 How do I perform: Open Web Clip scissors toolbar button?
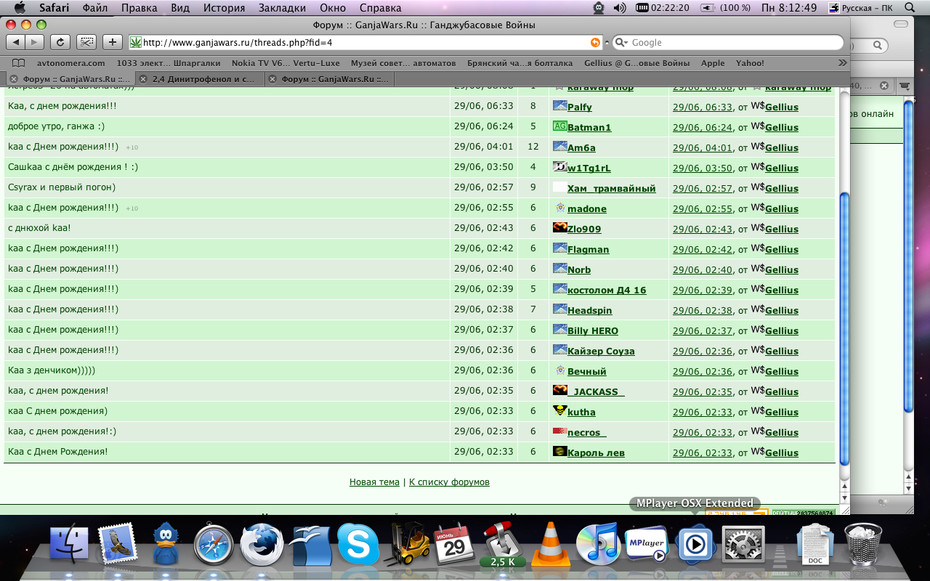click(86, 42)
